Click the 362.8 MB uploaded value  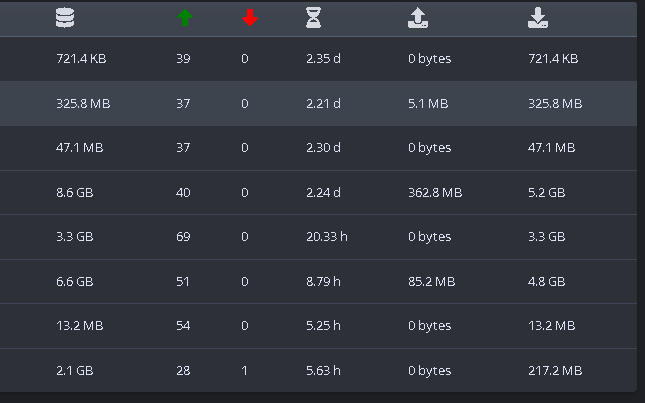435,192
